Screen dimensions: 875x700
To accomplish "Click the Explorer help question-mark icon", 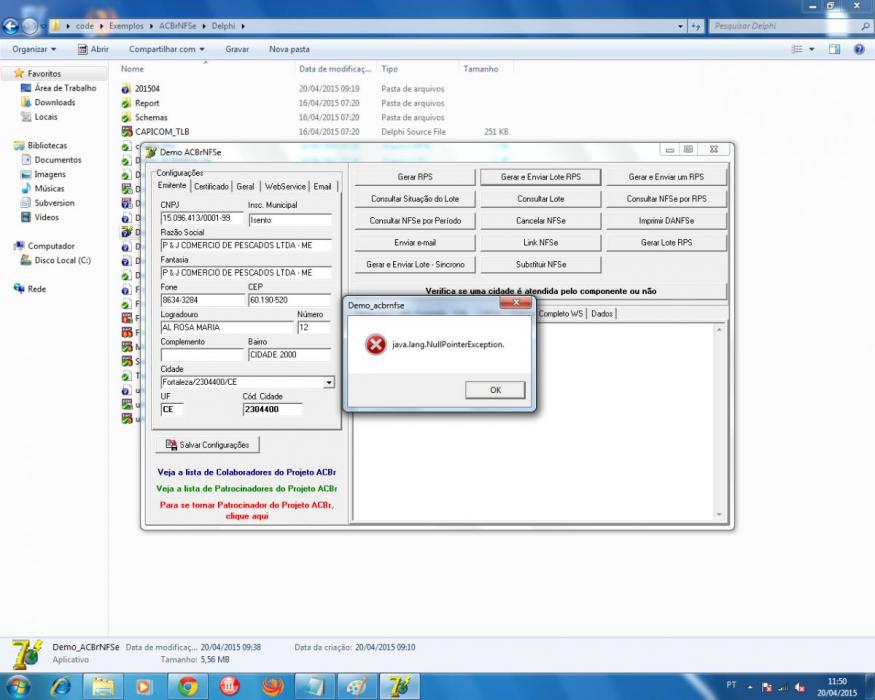I will (859, 49).
